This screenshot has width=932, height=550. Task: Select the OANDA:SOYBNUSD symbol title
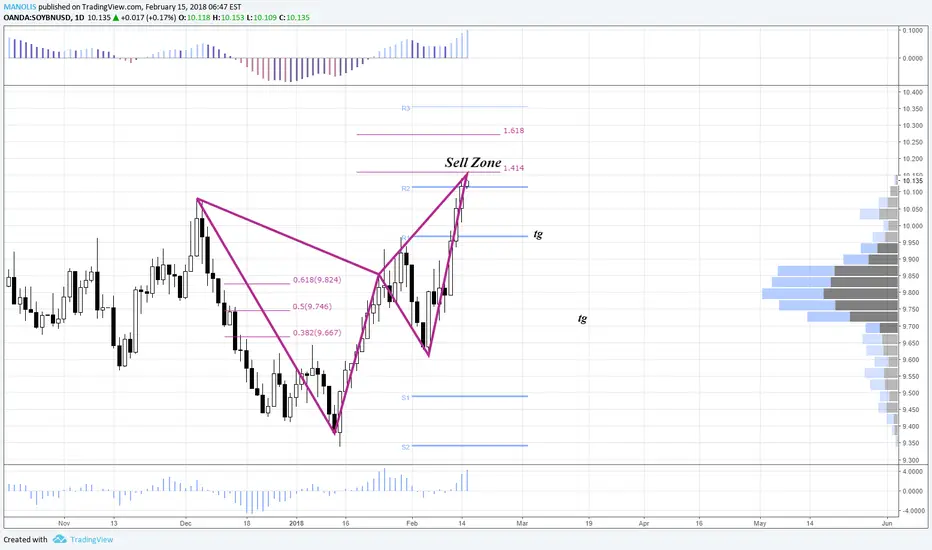point(37,18)
